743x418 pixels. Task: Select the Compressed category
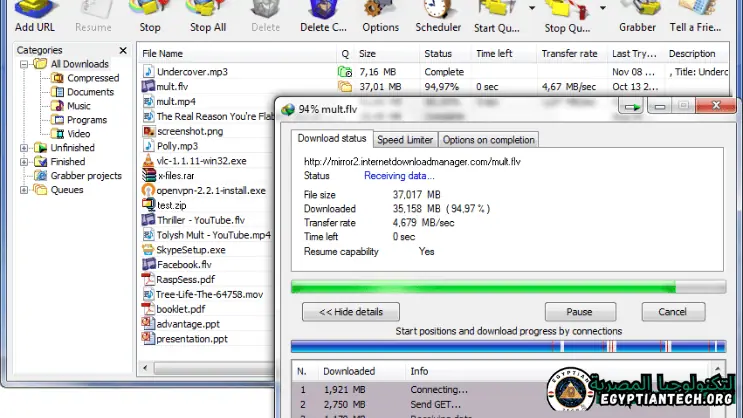tap(93, 78)
